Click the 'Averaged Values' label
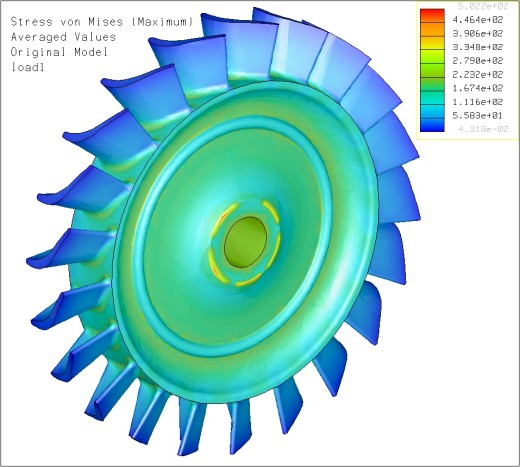The width and height of the screenshot is (520, 467). (63, 37)
